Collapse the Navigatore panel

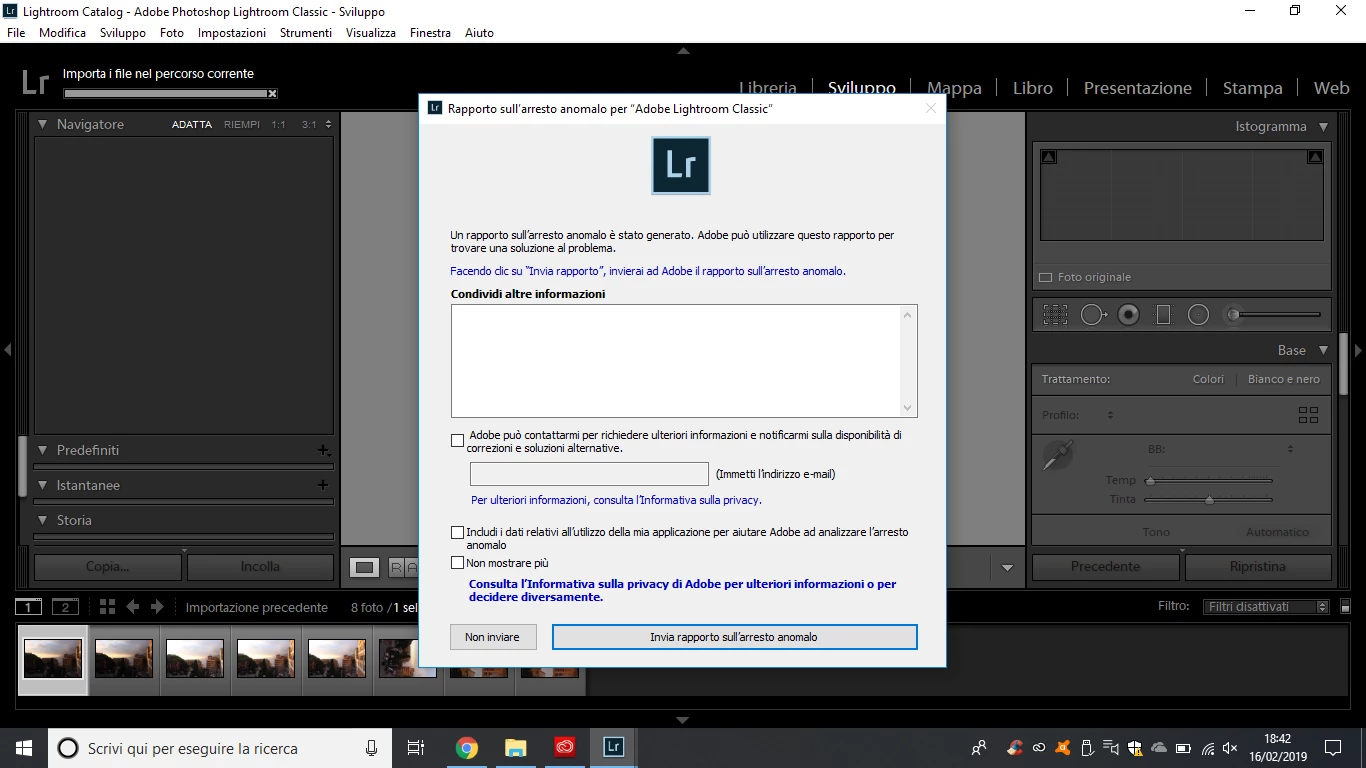click(43, 124)
